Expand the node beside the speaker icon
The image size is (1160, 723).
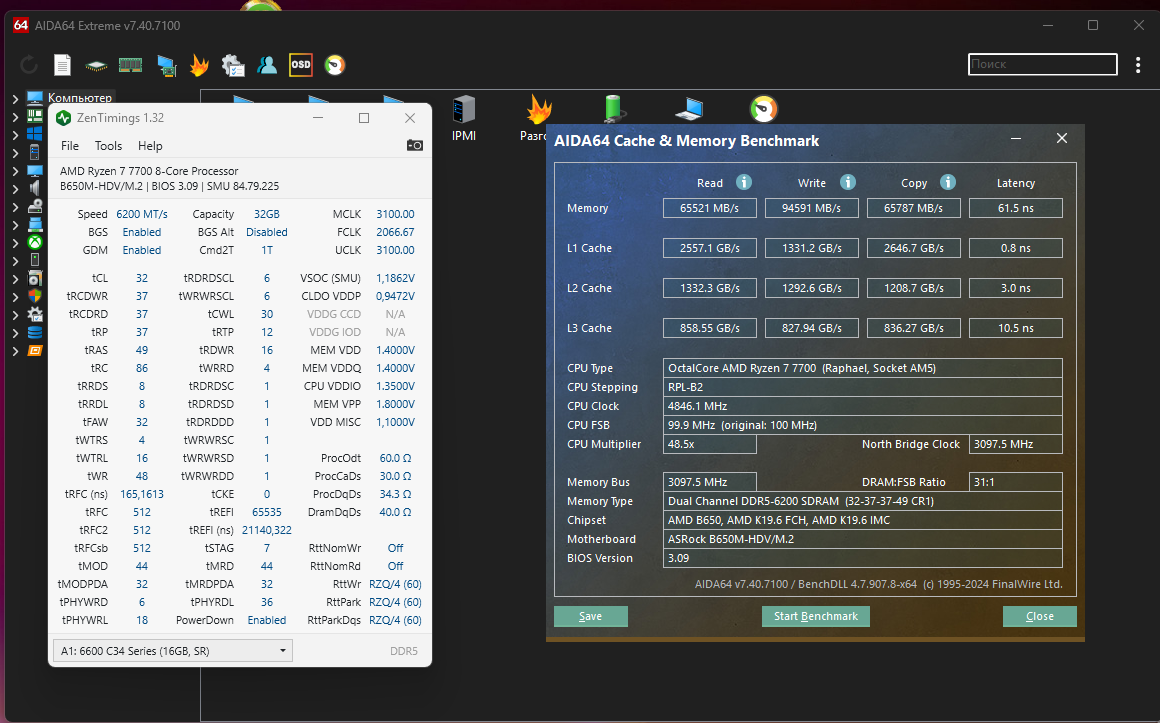click(15, 189)
